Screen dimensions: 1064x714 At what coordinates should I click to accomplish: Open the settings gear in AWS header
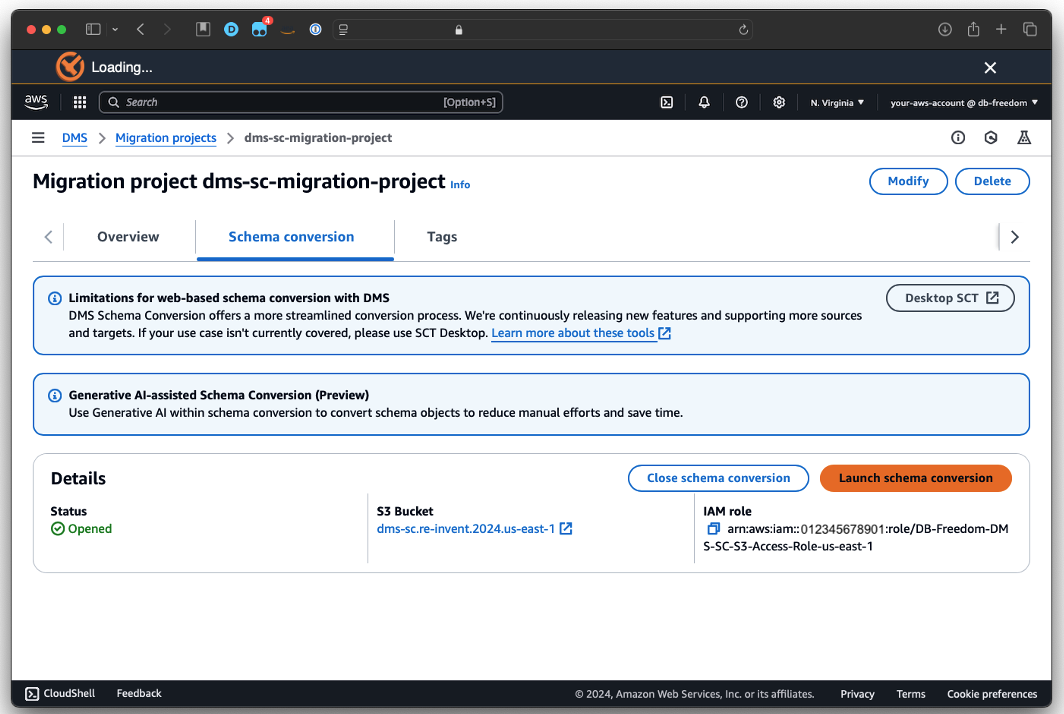click(x=779, y=102)
